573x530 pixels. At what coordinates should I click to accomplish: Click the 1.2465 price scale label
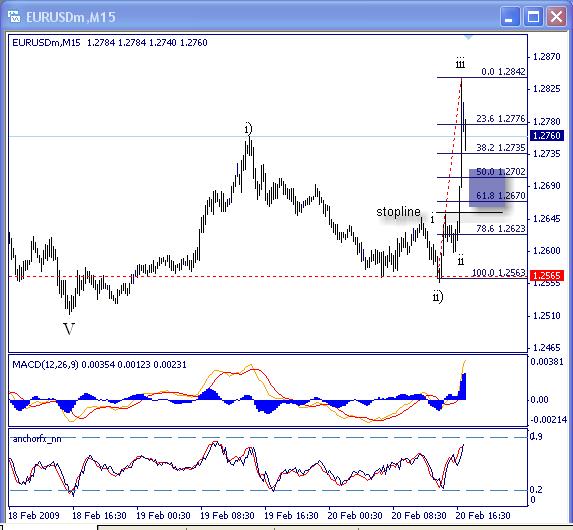click(x=547, y=347)
